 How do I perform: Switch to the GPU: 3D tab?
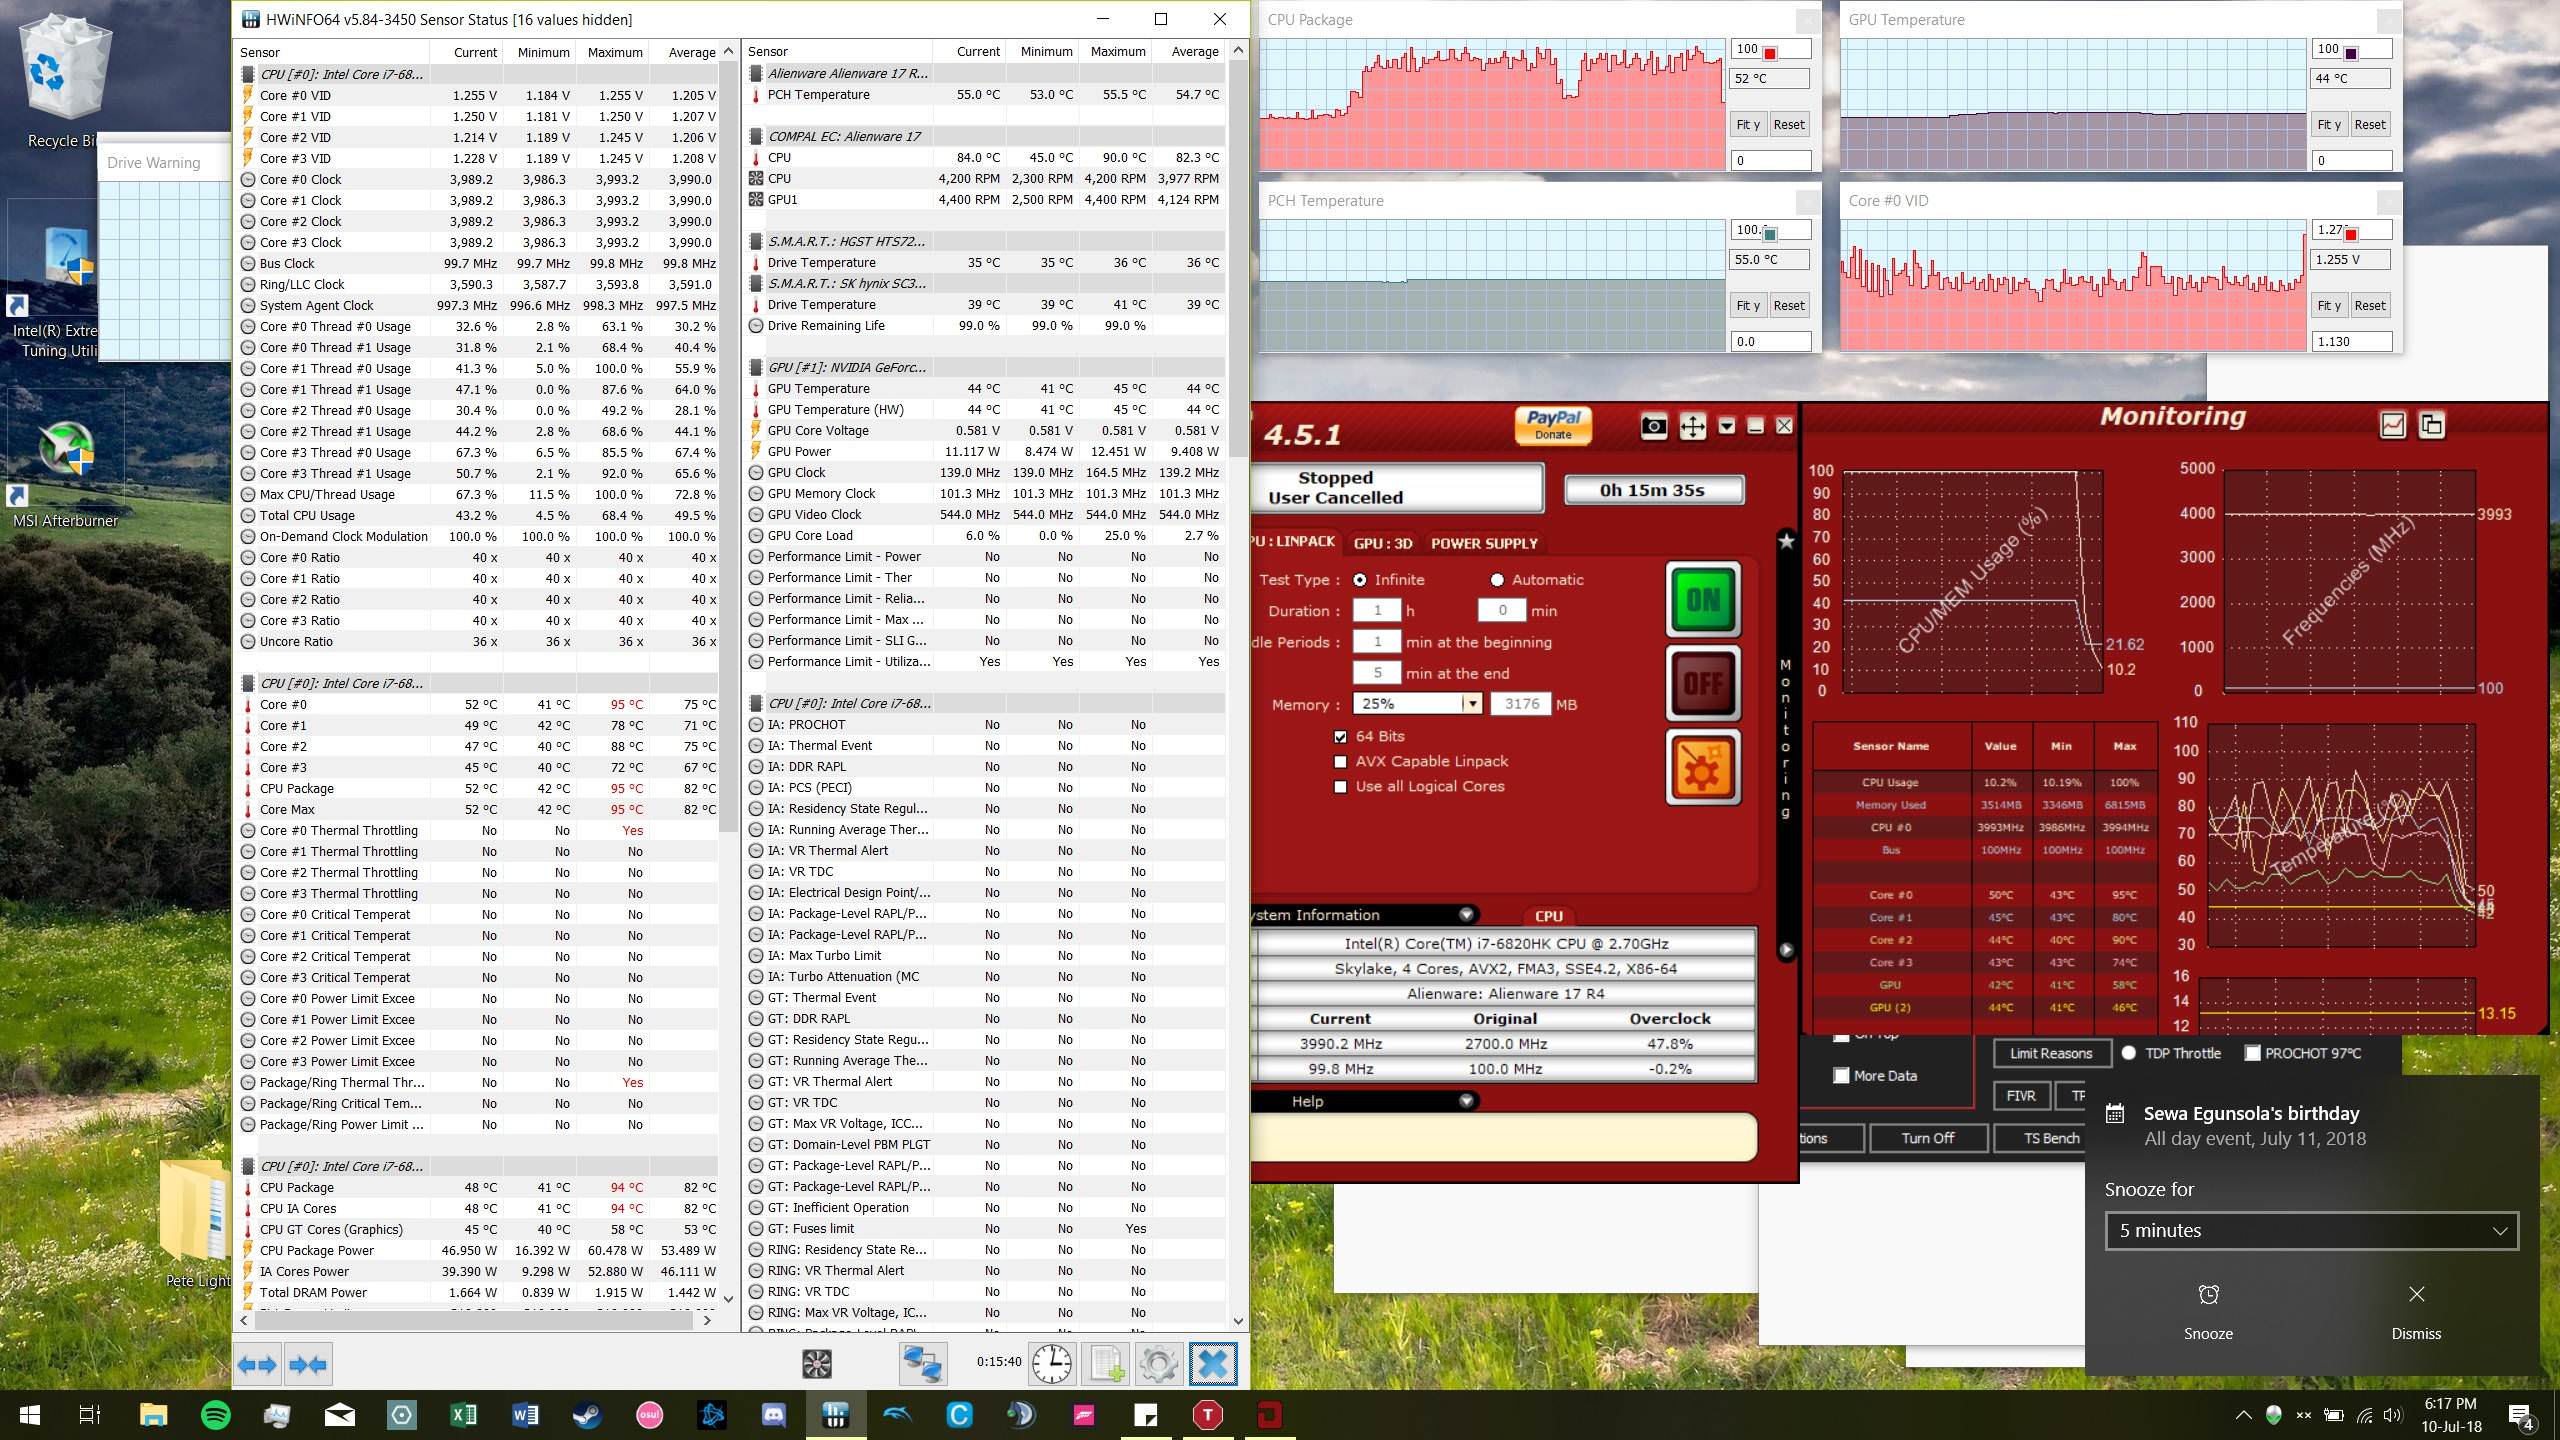pos(1382,543)
